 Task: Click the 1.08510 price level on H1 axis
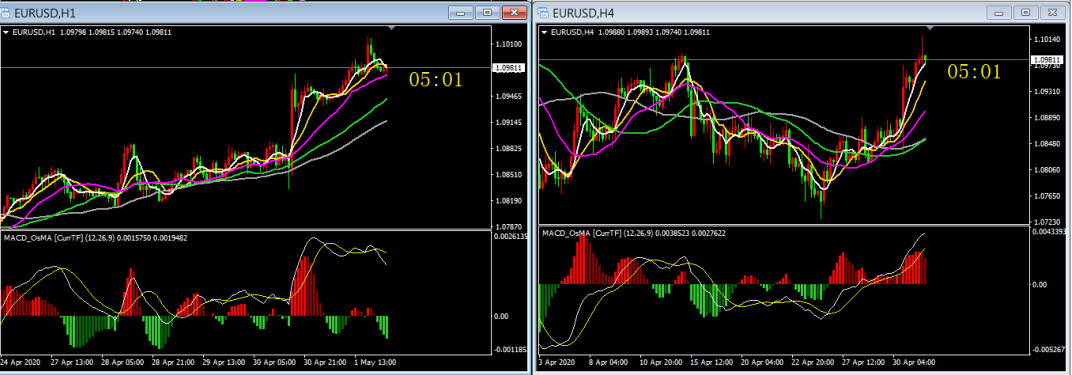pyautogui.click(x=508, y=174)
